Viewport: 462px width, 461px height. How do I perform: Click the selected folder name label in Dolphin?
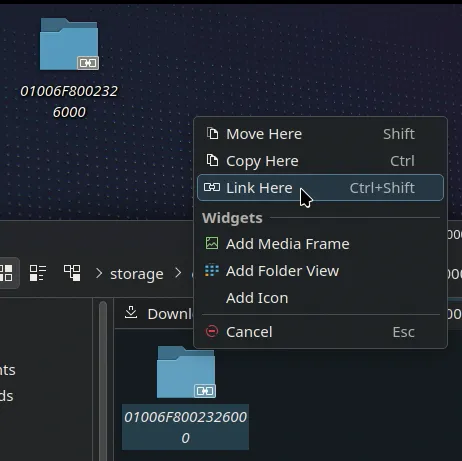(185, 427)
